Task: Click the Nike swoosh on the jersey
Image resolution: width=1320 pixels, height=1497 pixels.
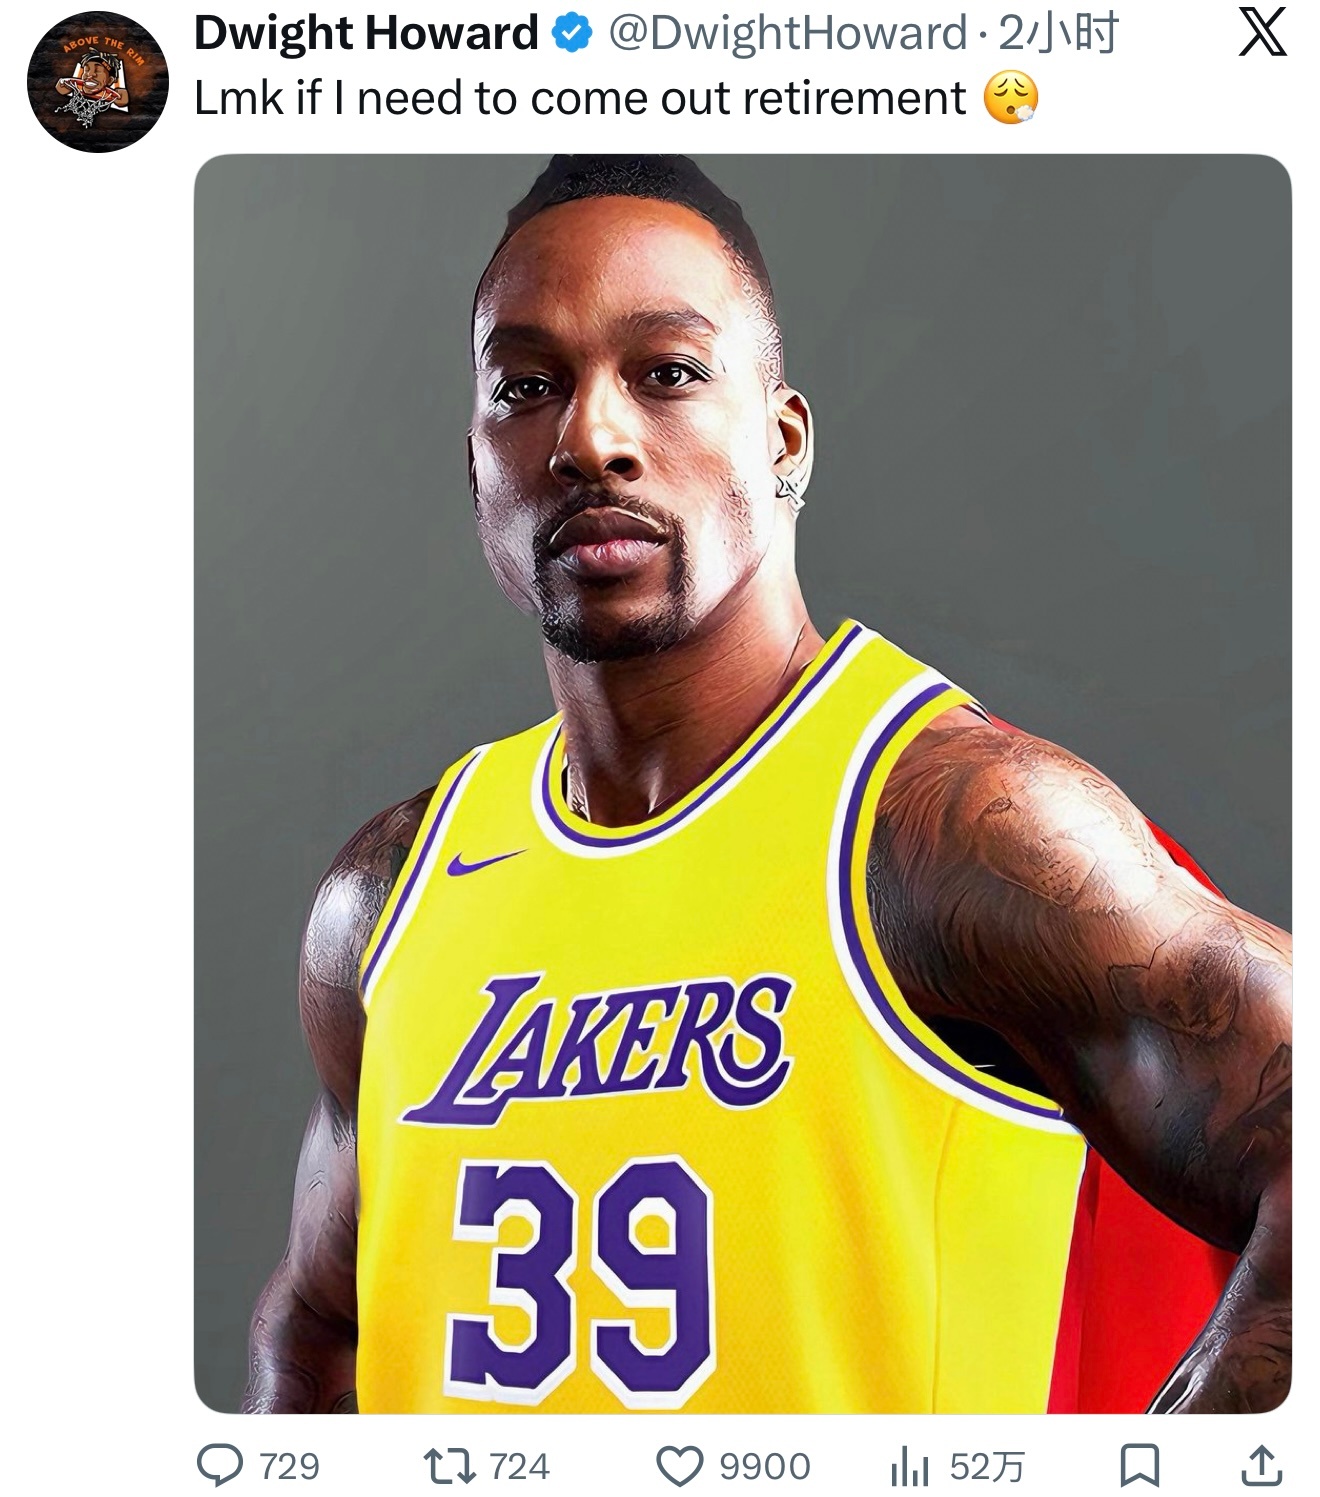Action: [x=484, y=861]
